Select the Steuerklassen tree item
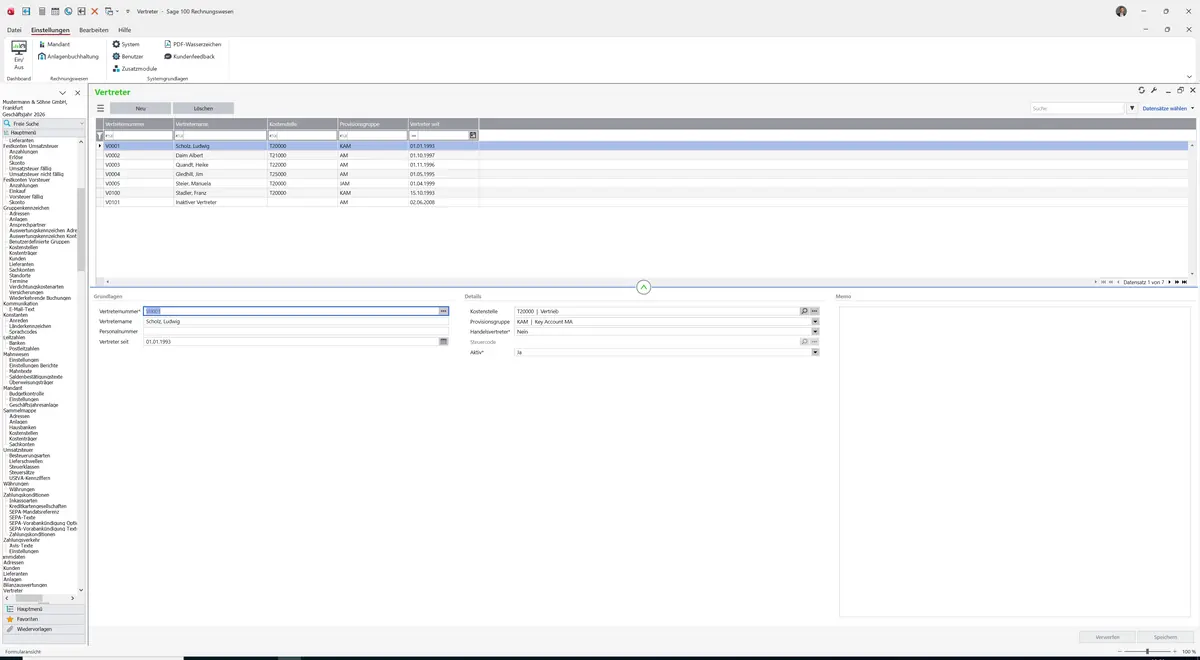The height and width of the screenshot is (660, 1200). pos(25,466)
